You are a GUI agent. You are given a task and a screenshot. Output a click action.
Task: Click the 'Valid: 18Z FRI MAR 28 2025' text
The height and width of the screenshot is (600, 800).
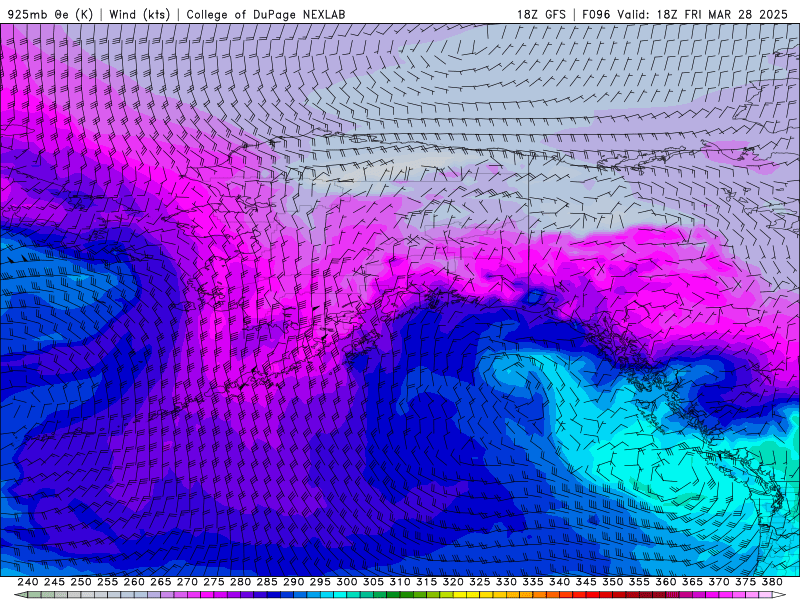[x=703, y=14]
